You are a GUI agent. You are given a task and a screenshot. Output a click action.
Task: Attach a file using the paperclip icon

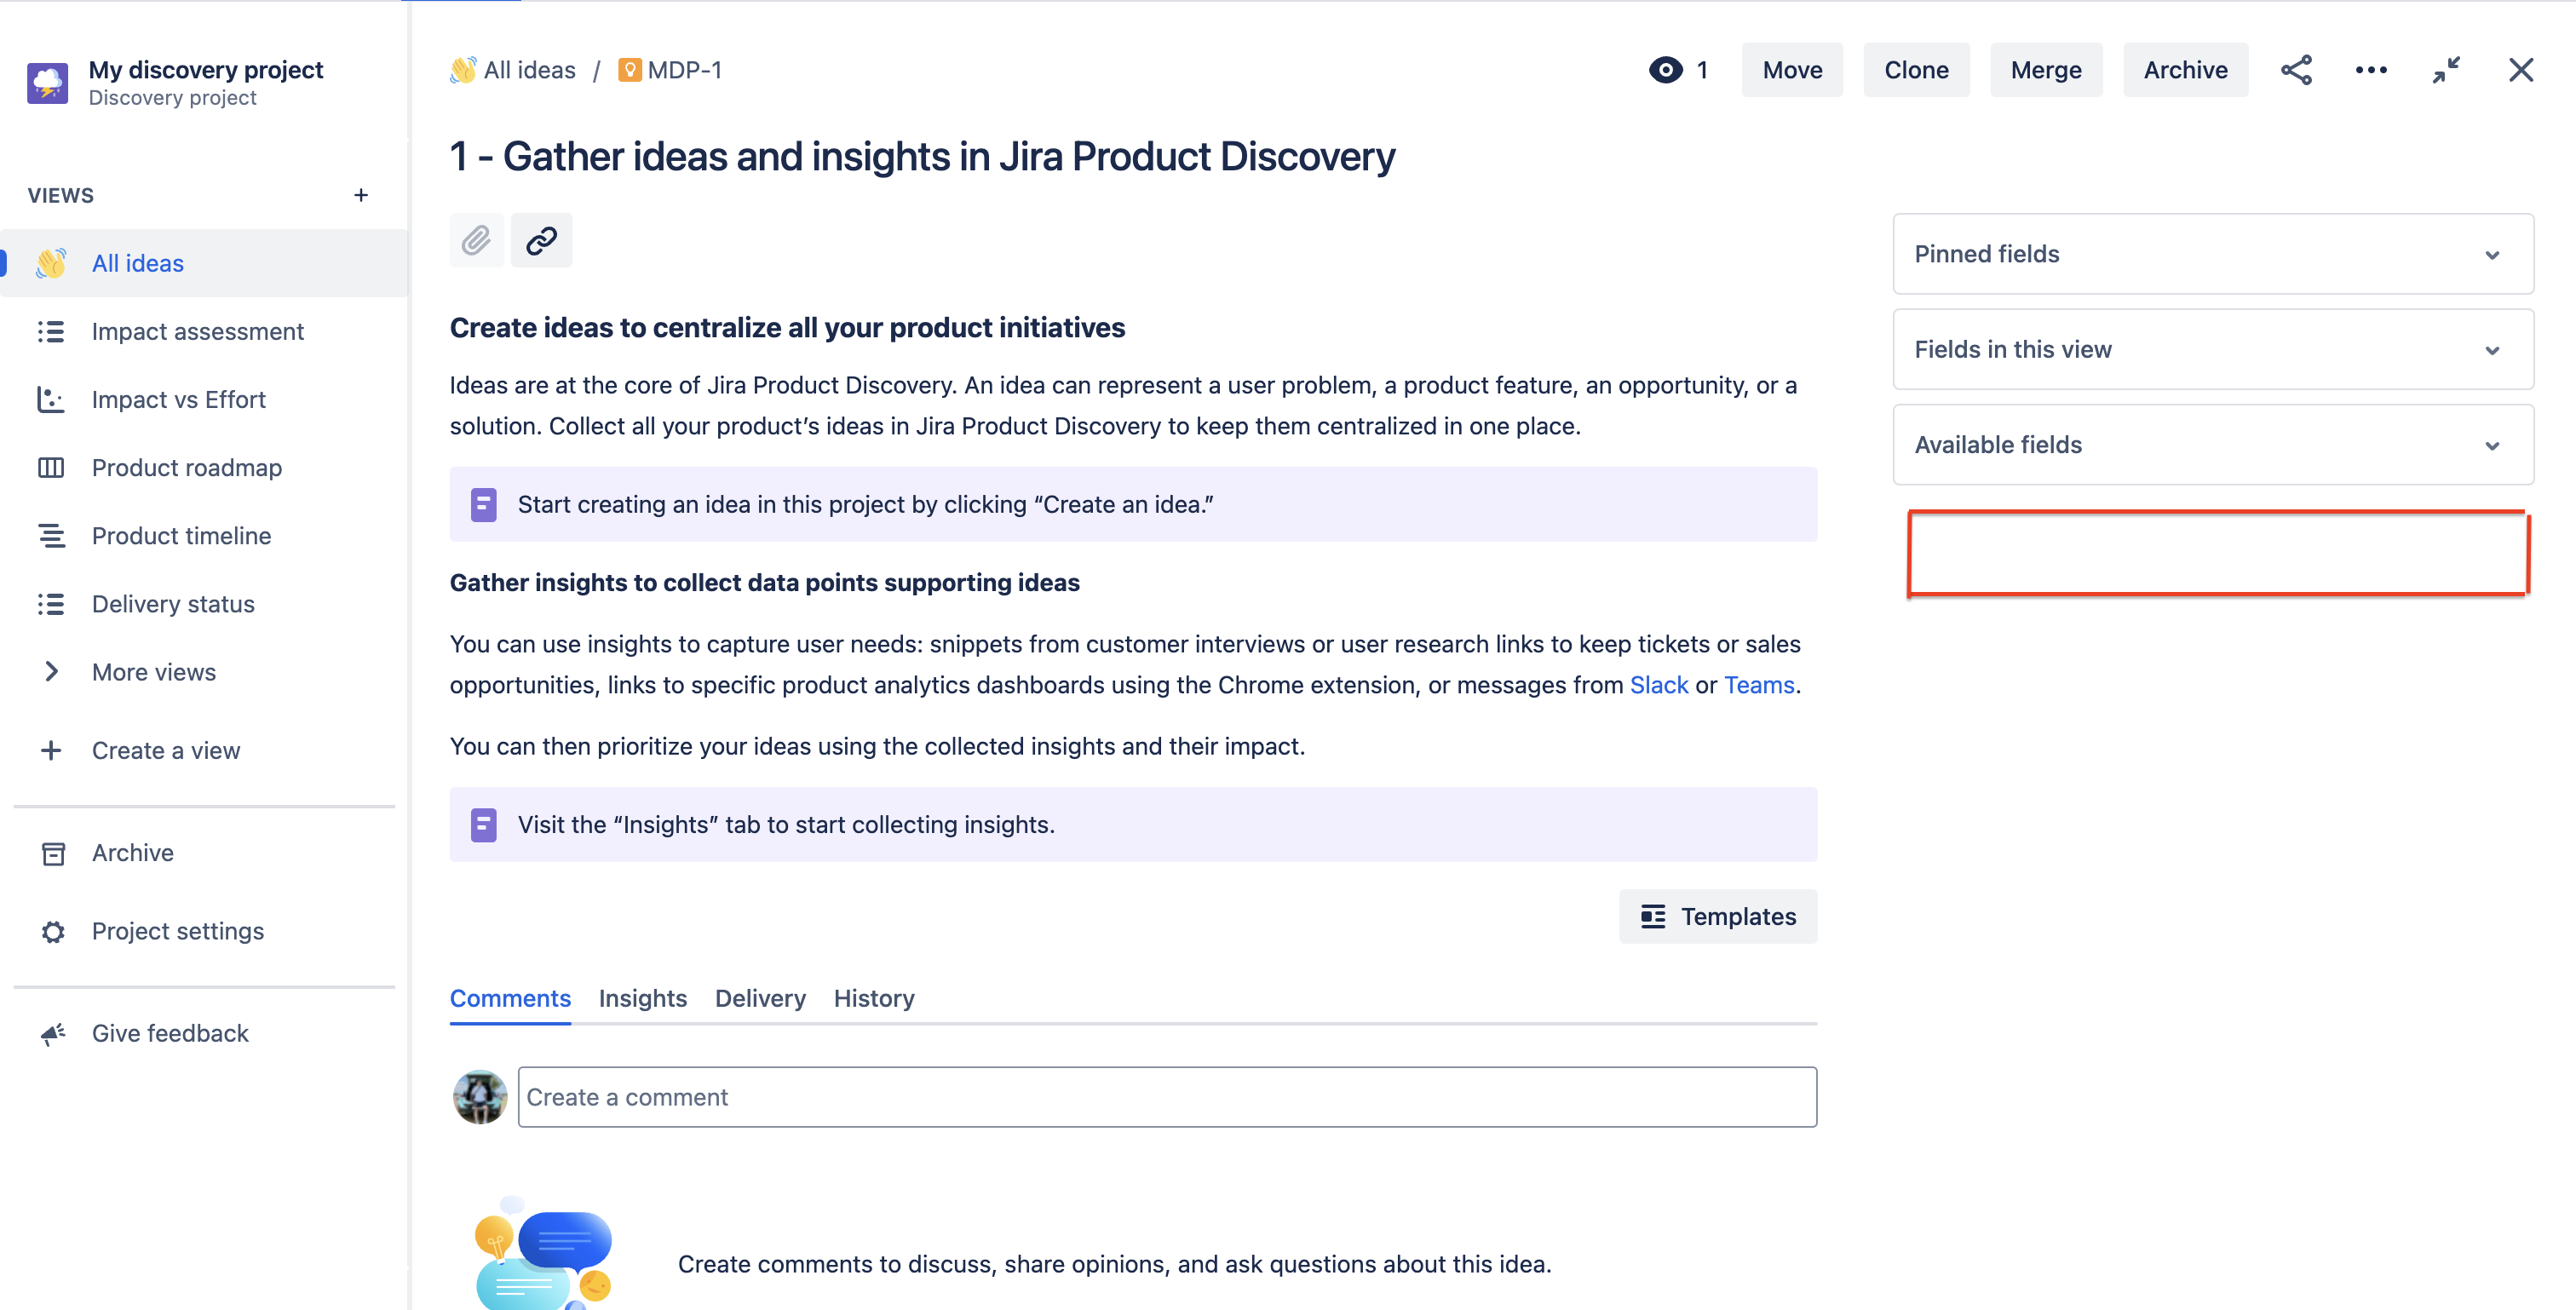click(x=477, y=240)
